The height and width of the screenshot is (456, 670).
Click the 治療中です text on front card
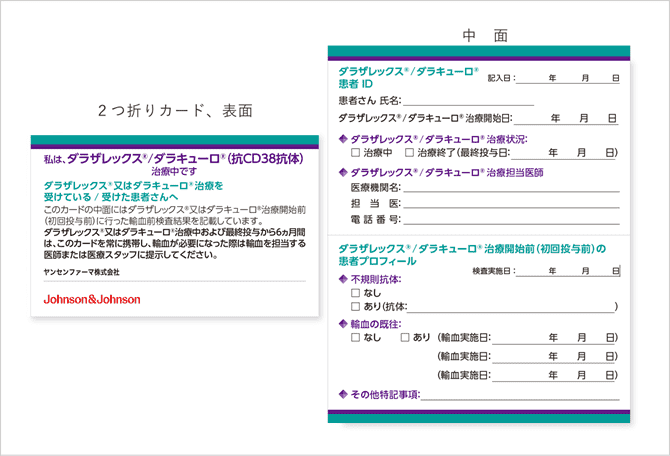[174, 171]
